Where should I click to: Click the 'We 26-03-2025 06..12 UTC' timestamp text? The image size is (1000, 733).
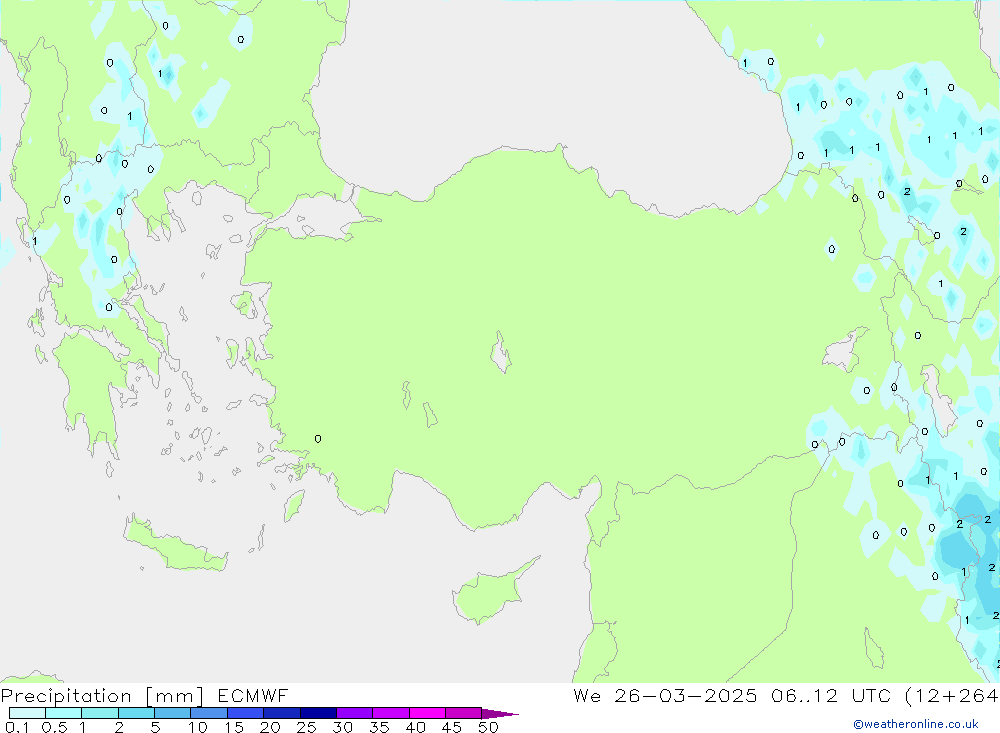732,696
